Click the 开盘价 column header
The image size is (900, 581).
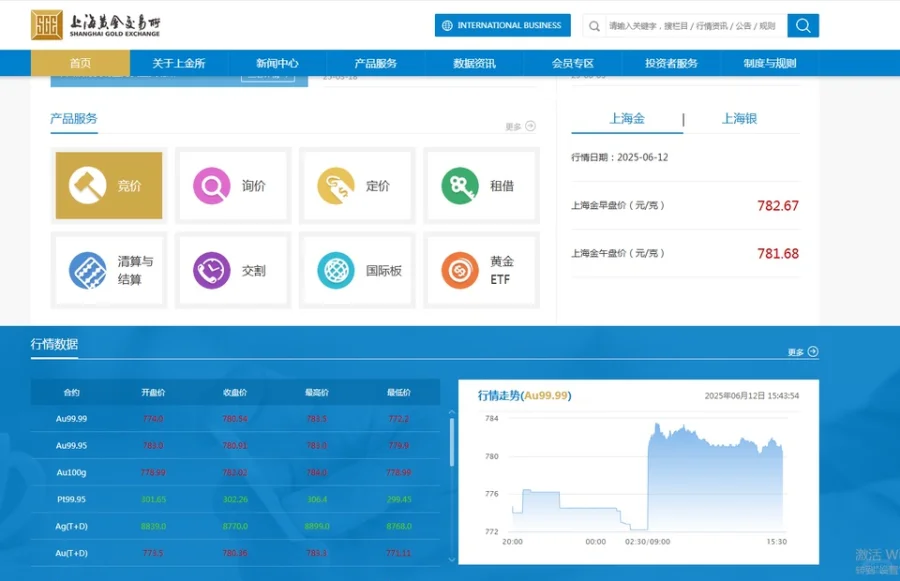click(x=153, y=393)
